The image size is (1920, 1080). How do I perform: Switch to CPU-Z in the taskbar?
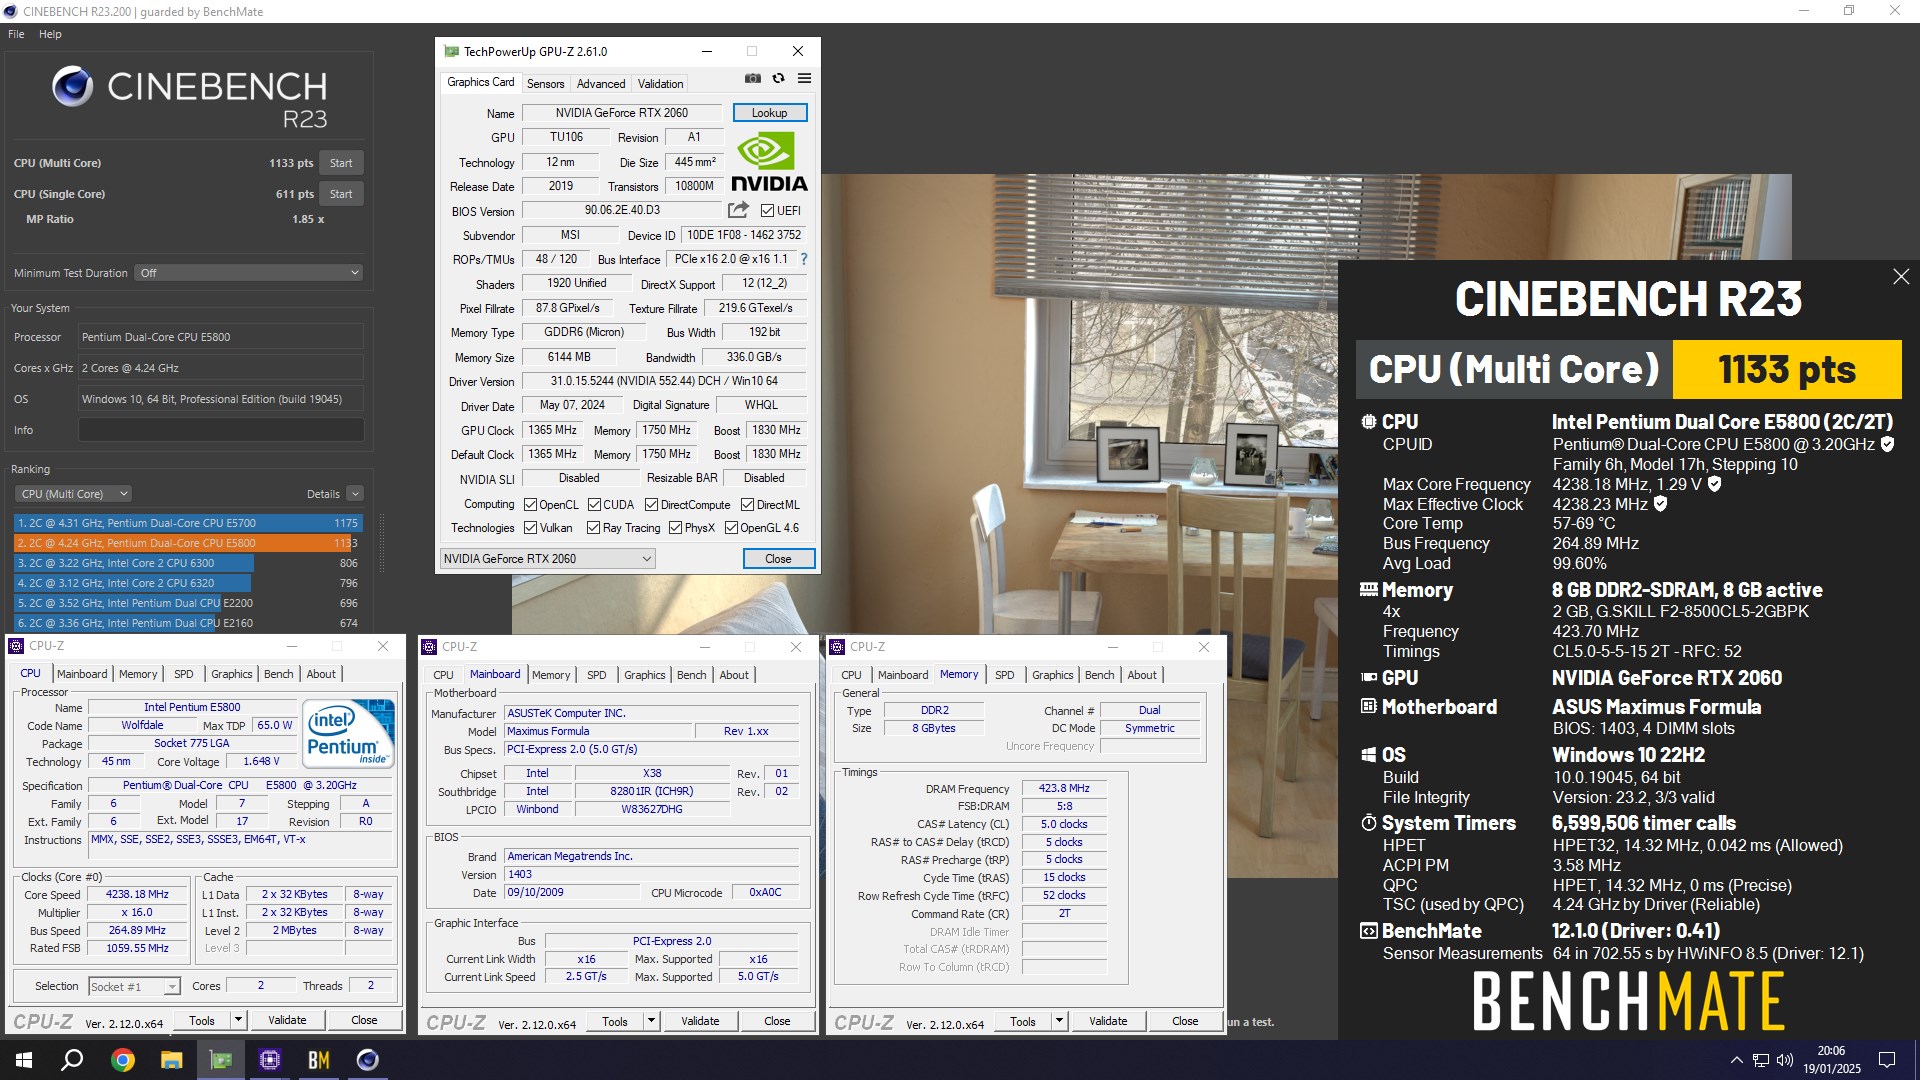[x=269, y=1060]
